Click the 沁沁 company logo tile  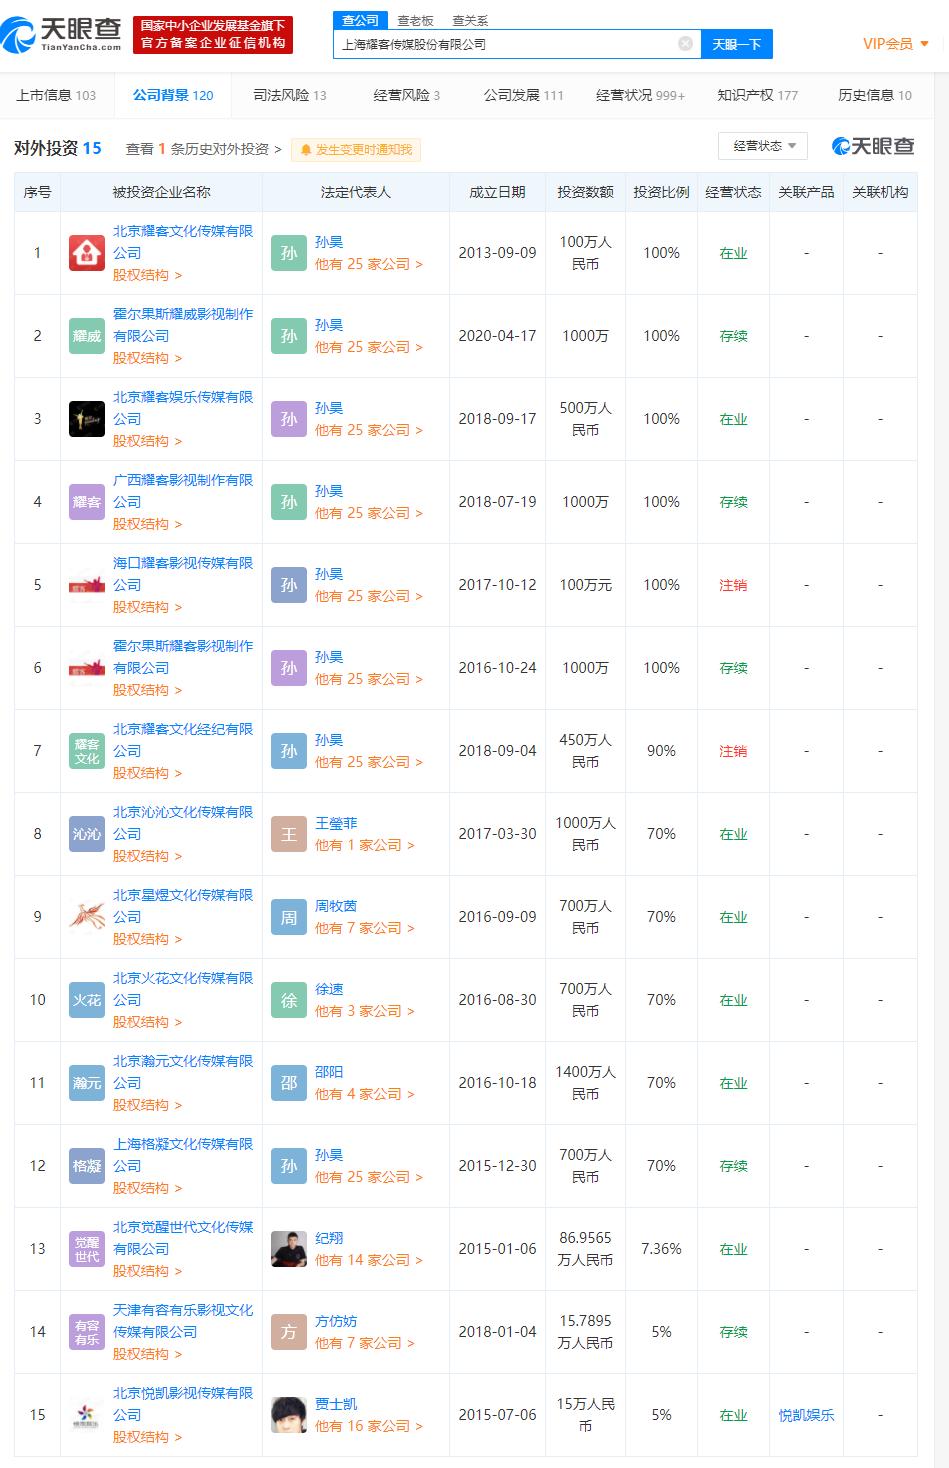pyautogui.click(x=87, y=834)
